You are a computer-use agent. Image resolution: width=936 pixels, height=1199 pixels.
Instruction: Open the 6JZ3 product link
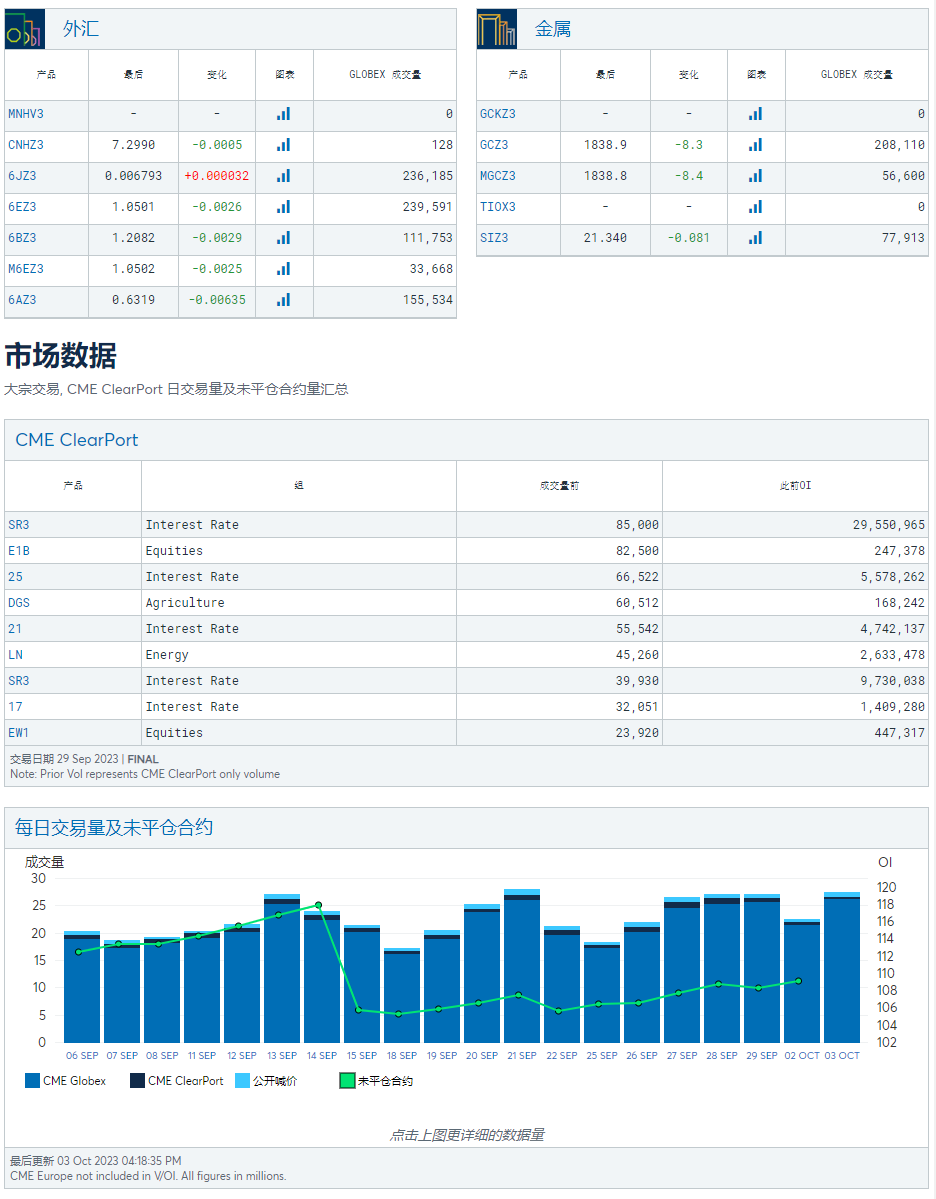point(22,176)
